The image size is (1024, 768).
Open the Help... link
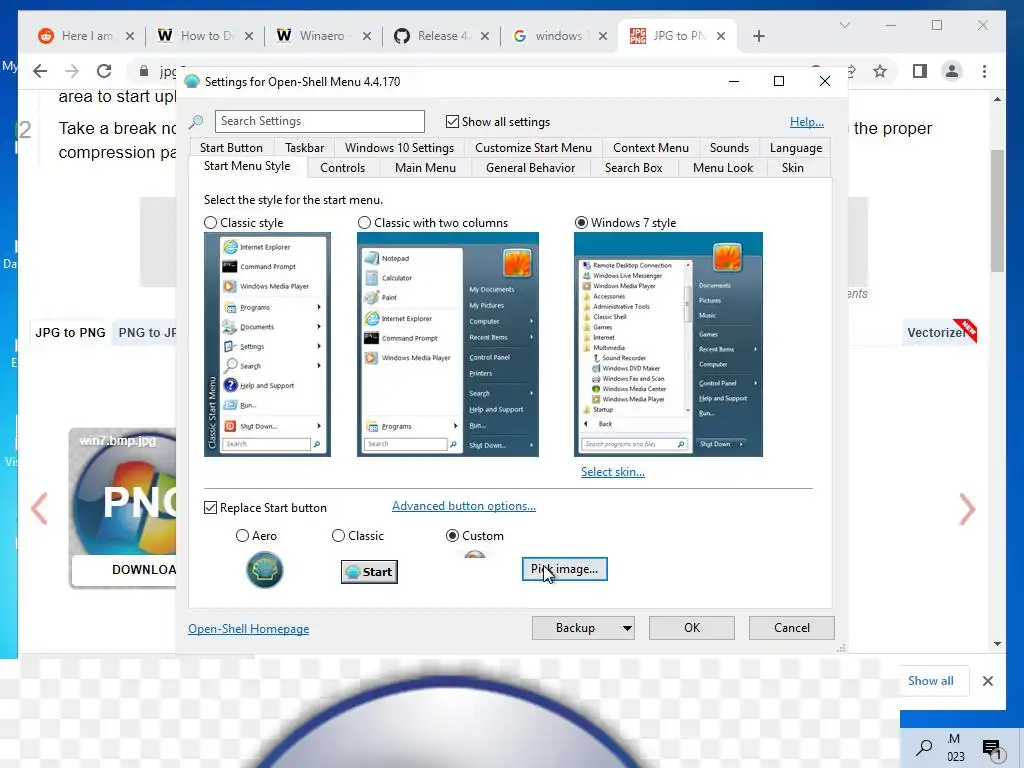click(807, 122)
